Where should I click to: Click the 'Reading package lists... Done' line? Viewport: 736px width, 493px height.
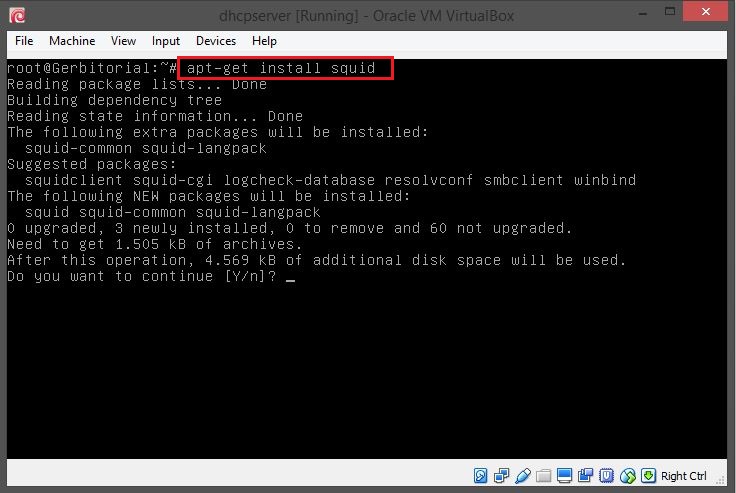point(137,84)
